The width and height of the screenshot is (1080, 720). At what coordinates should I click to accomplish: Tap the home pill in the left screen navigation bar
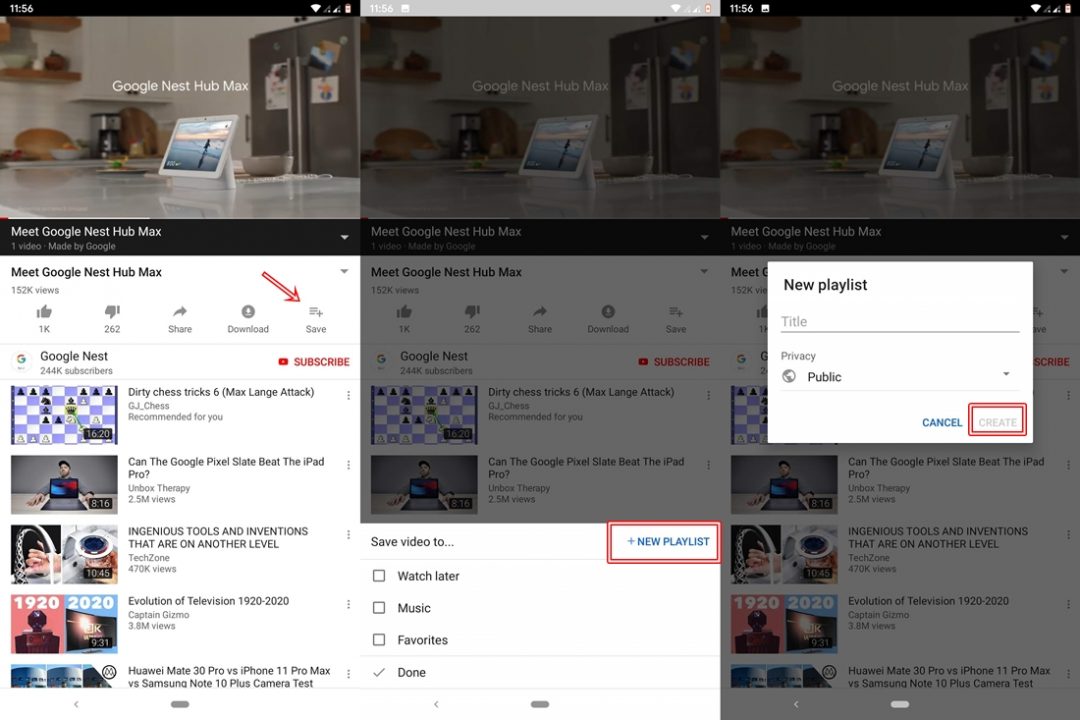180,704
